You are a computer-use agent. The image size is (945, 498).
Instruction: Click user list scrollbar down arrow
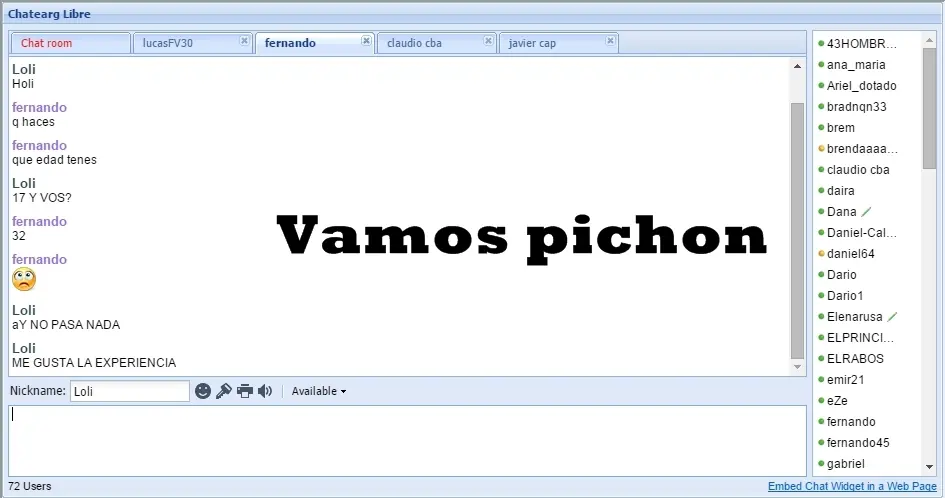(929, 467)
